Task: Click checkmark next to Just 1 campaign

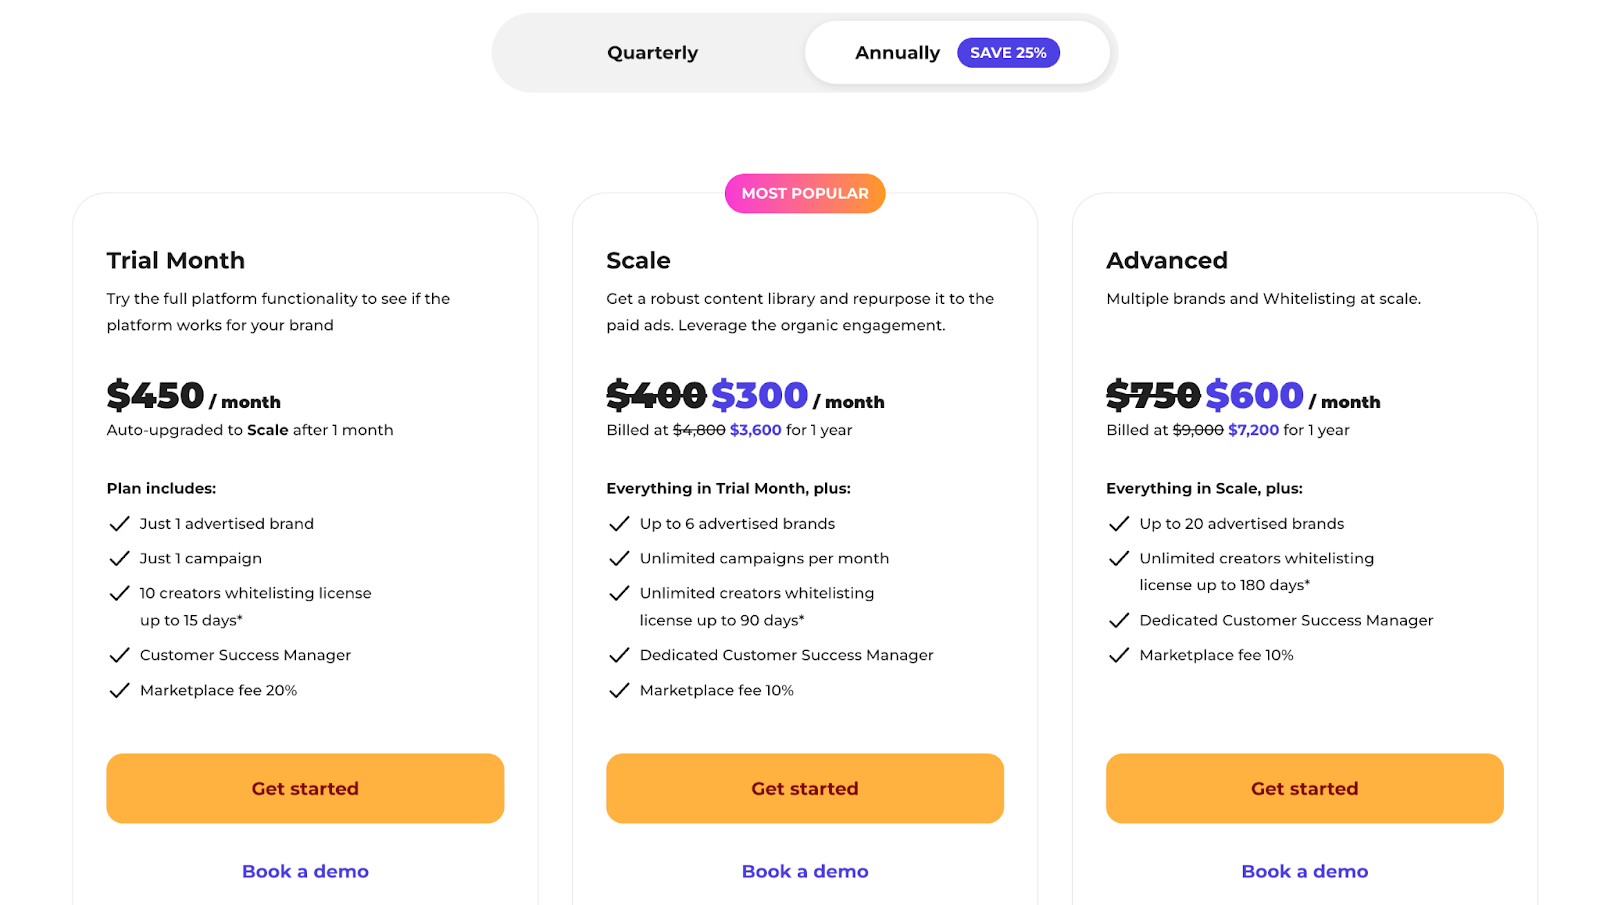Action: coord(119,559)
